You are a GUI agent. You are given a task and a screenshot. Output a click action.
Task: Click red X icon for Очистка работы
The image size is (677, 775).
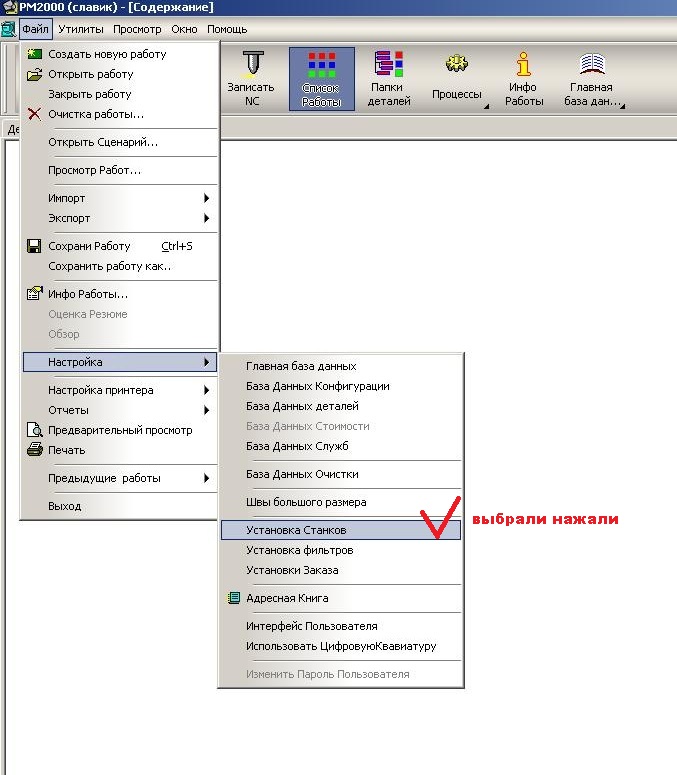[34, 114]
